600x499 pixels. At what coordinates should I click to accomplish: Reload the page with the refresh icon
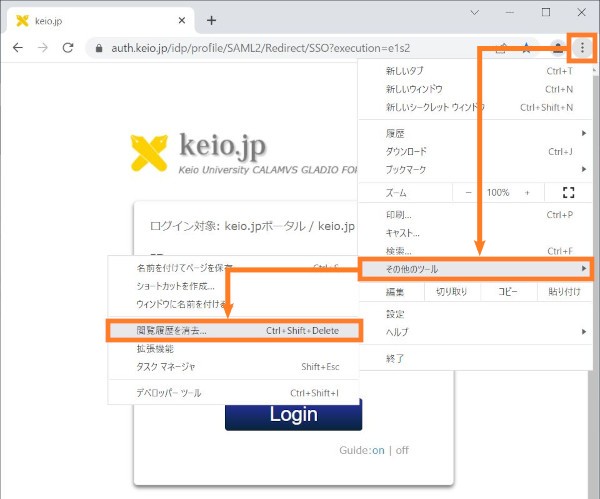[x=68, y=48]
